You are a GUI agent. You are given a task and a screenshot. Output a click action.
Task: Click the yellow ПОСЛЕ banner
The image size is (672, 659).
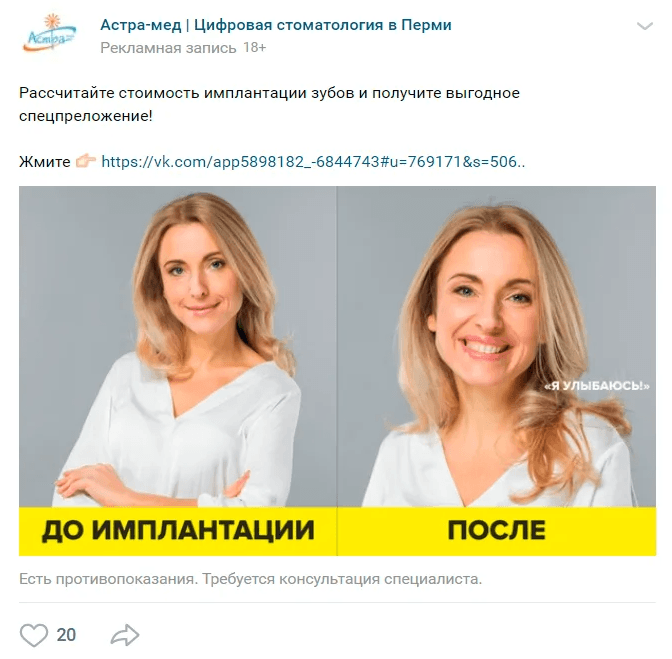pyautogui.click(x=497, y=531)
